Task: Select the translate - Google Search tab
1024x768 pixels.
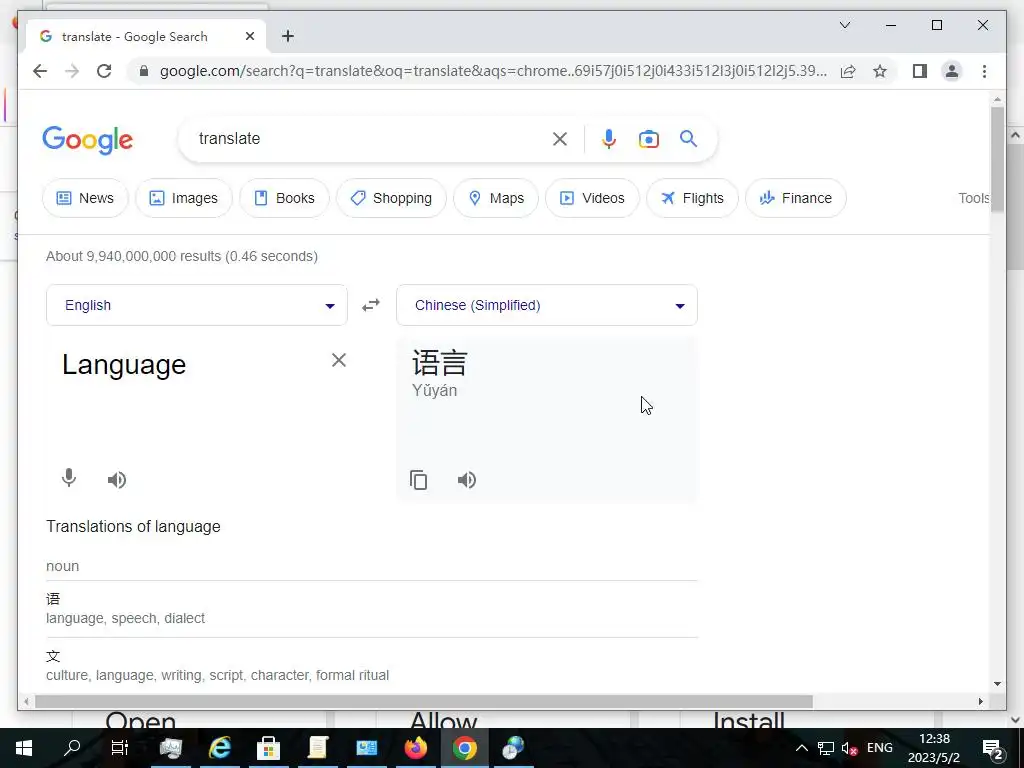Action: click(x=146, y=36)
